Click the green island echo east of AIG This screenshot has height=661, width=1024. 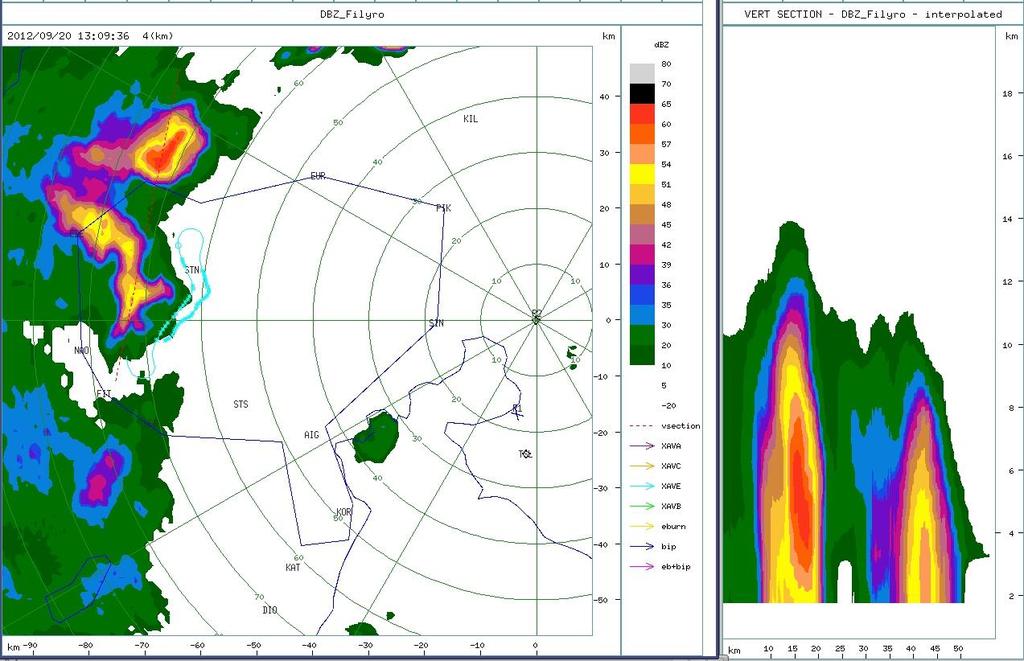coord(376,438)
